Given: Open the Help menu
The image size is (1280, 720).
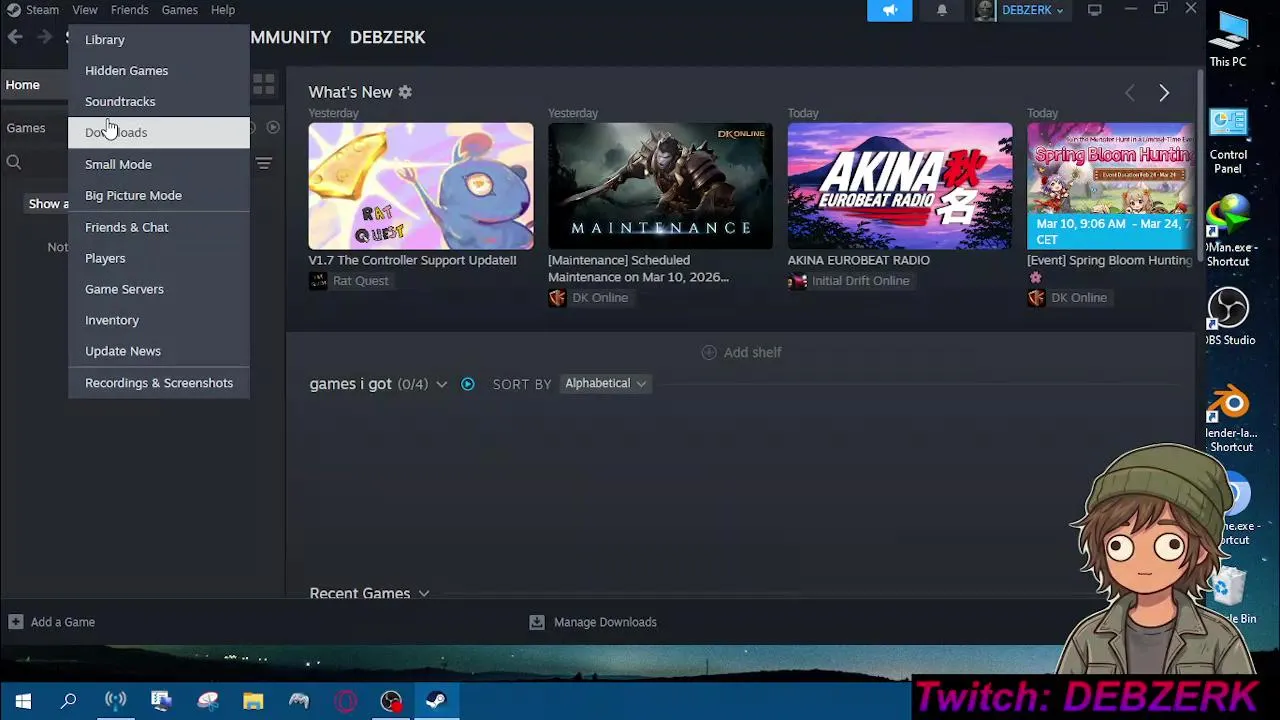Looking at the screenshot, I should click(x=222, y=10).
